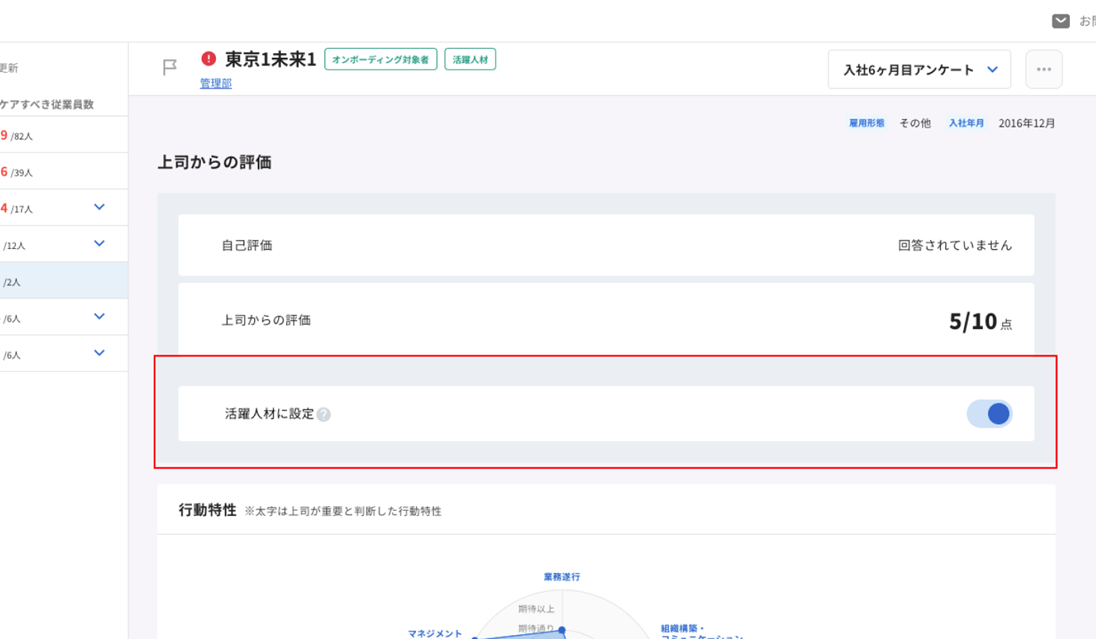Open the 入社6ヶ月目アンケート survey dropdown
This screenshot has width=1096, height=639.
point(918,69)
